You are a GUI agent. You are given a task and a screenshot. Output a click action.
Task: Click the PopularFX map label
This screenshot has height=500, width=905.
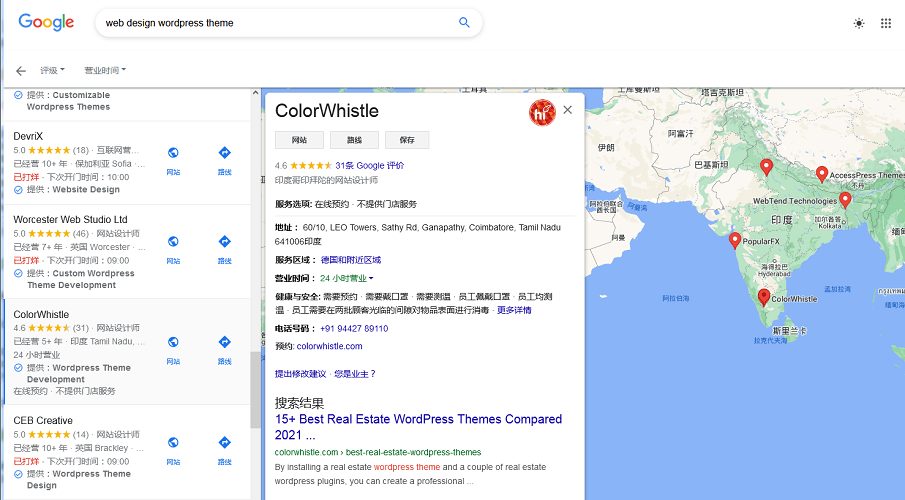[761, 241]
